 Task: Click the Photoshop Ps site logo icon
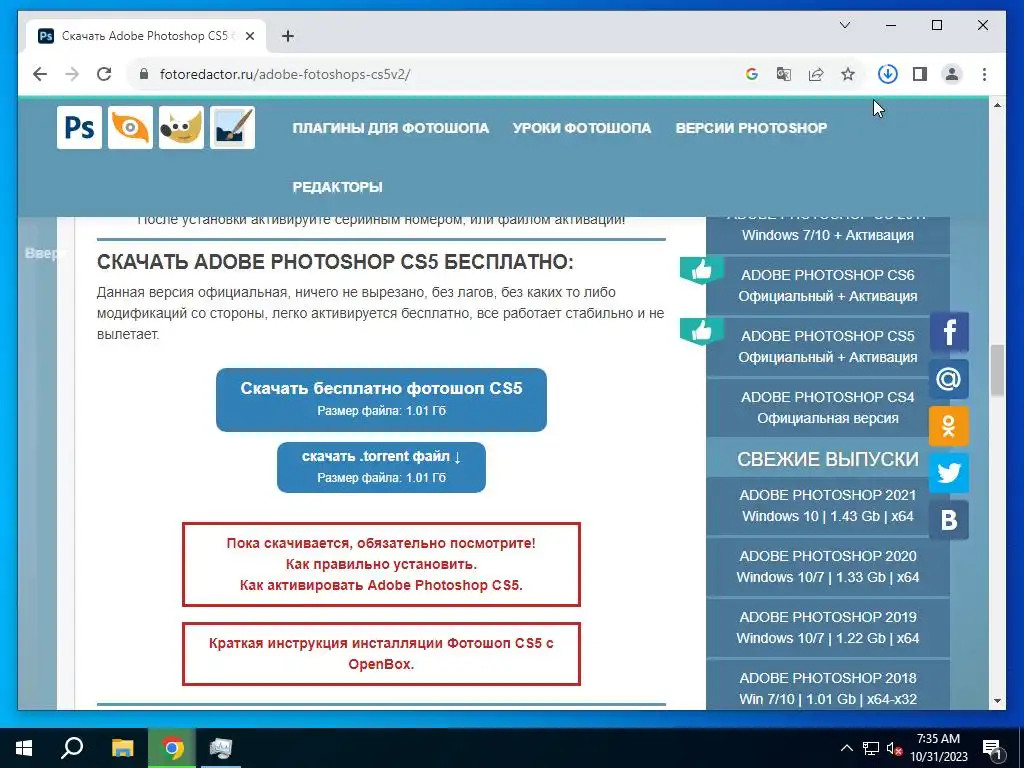point(79,127)
